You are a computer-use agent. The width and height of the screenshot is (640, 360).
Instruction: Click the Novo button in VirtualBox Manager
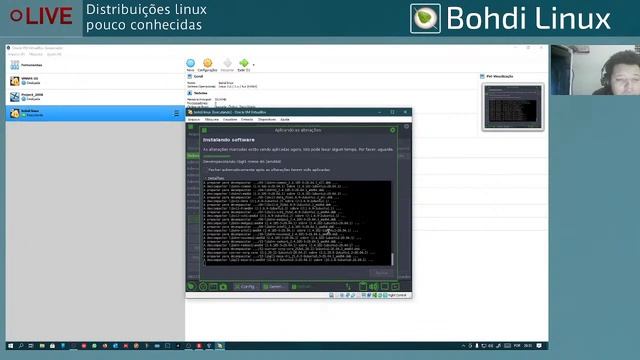(x=190, y=65)
